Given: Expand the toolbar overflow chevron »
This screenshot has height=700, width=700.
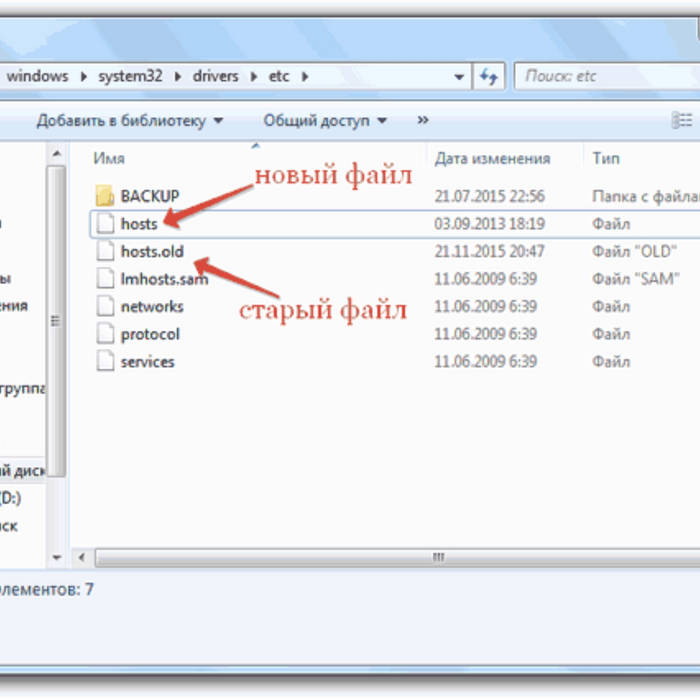Looking at the screenshot, I should click(423, 120).
